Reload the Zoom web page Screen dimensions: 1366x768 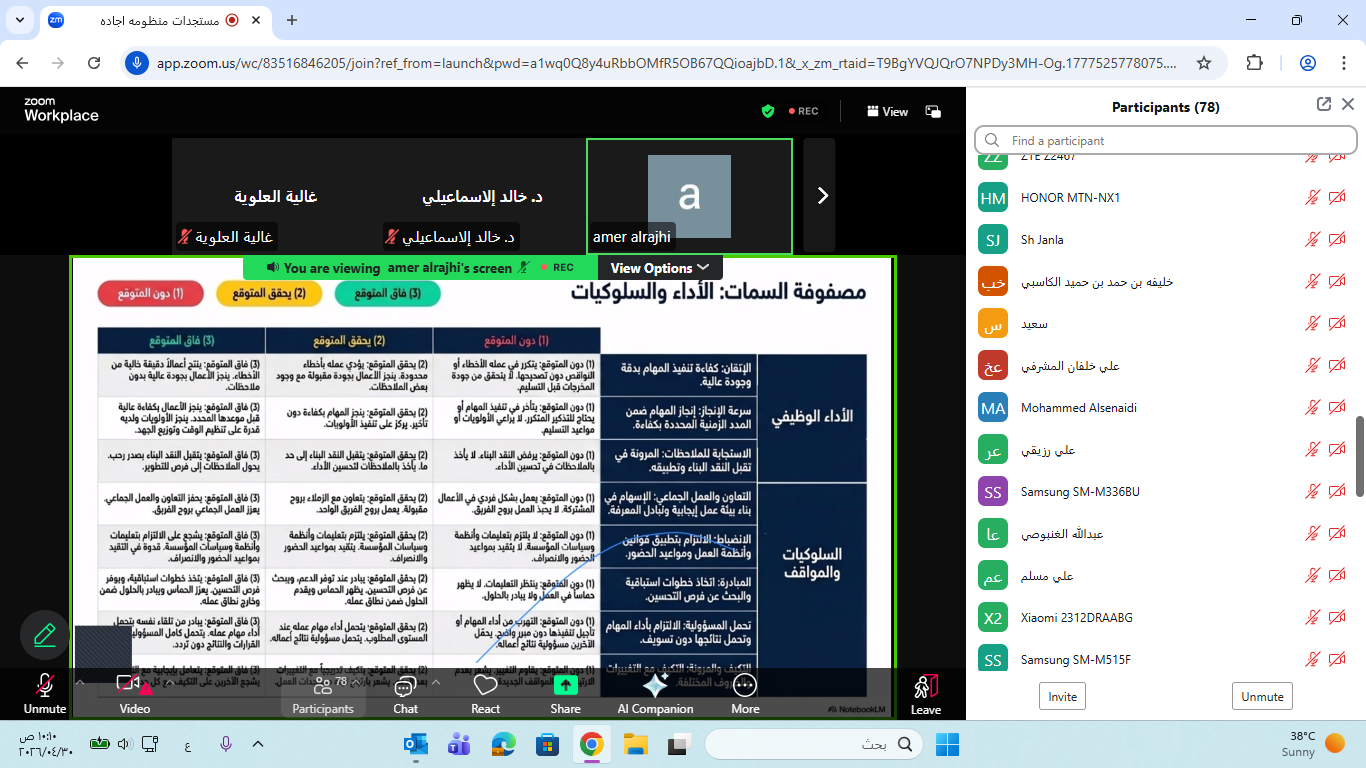pos(94,63)
